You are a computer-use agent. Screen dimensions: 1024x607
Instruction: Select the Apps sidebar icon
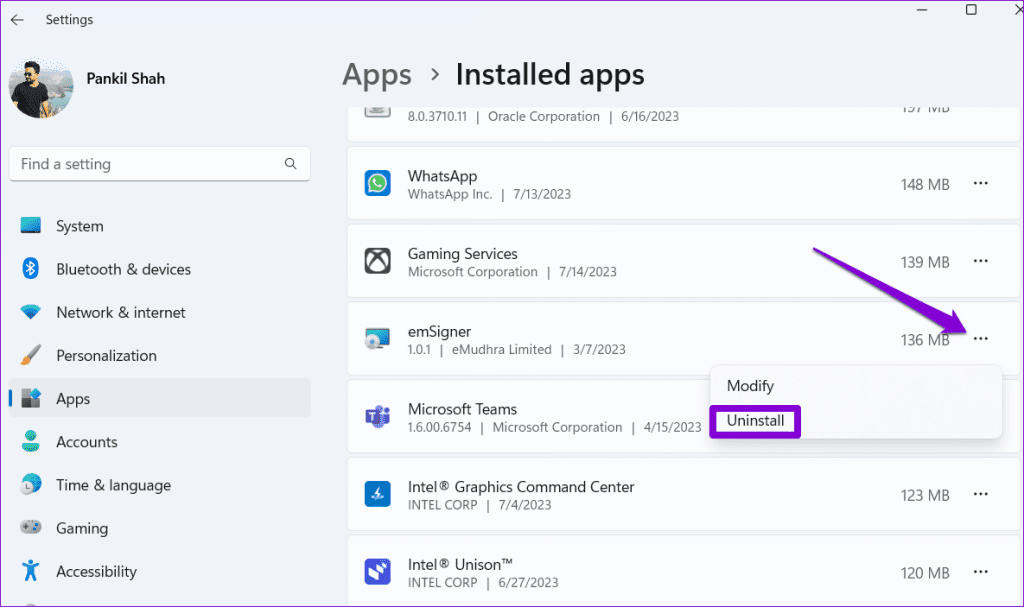click(x=31, y=398)
